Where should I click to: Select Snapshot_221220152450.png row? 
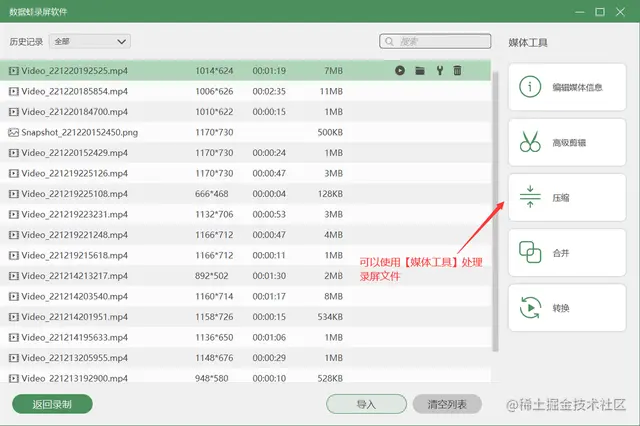pyautogui.click(x=245, y=132)
